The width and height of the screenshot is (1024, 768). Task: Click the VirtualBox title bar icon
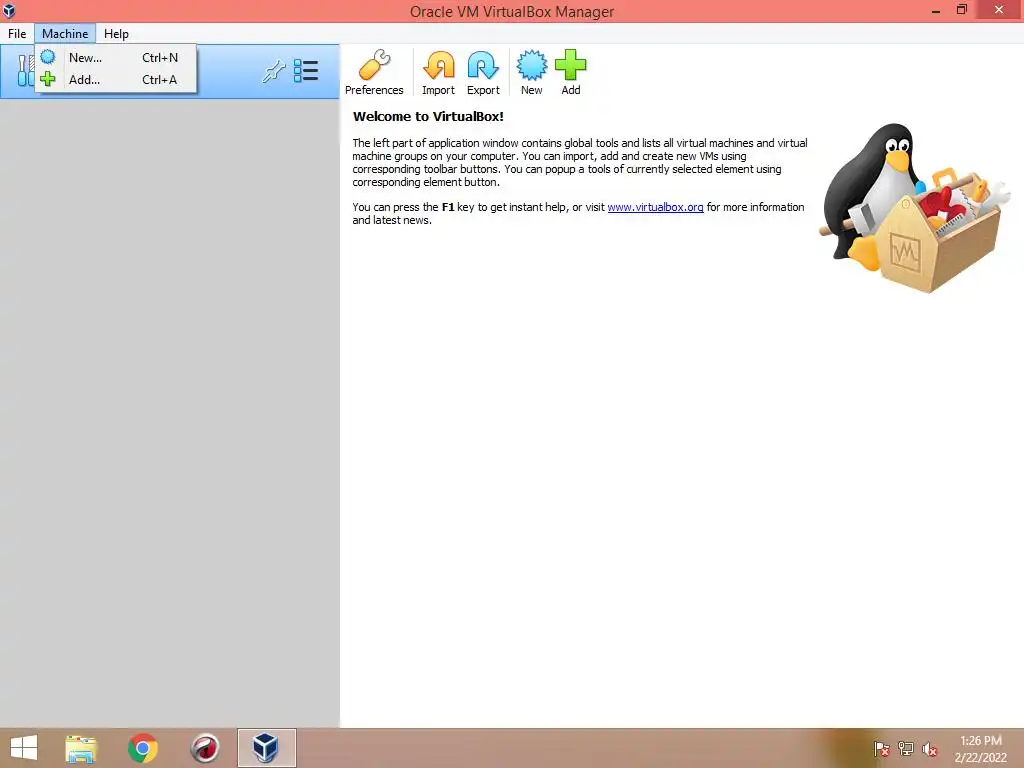pos(9,10)
